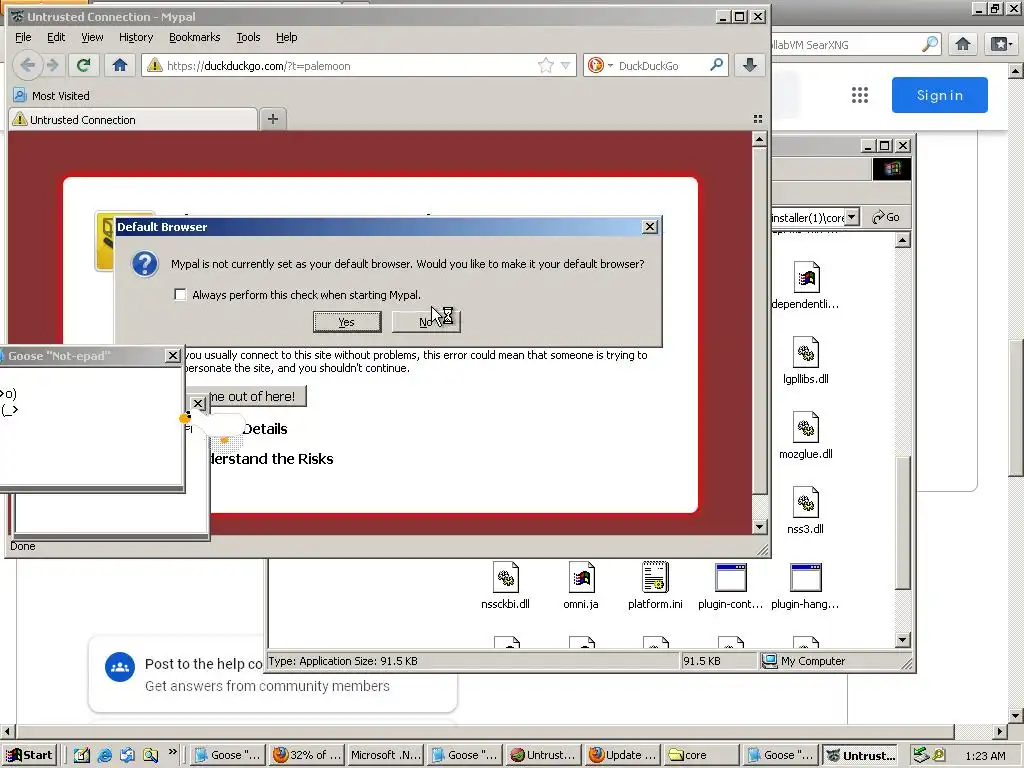Bookmark this page with the star icon

[546, 65]
